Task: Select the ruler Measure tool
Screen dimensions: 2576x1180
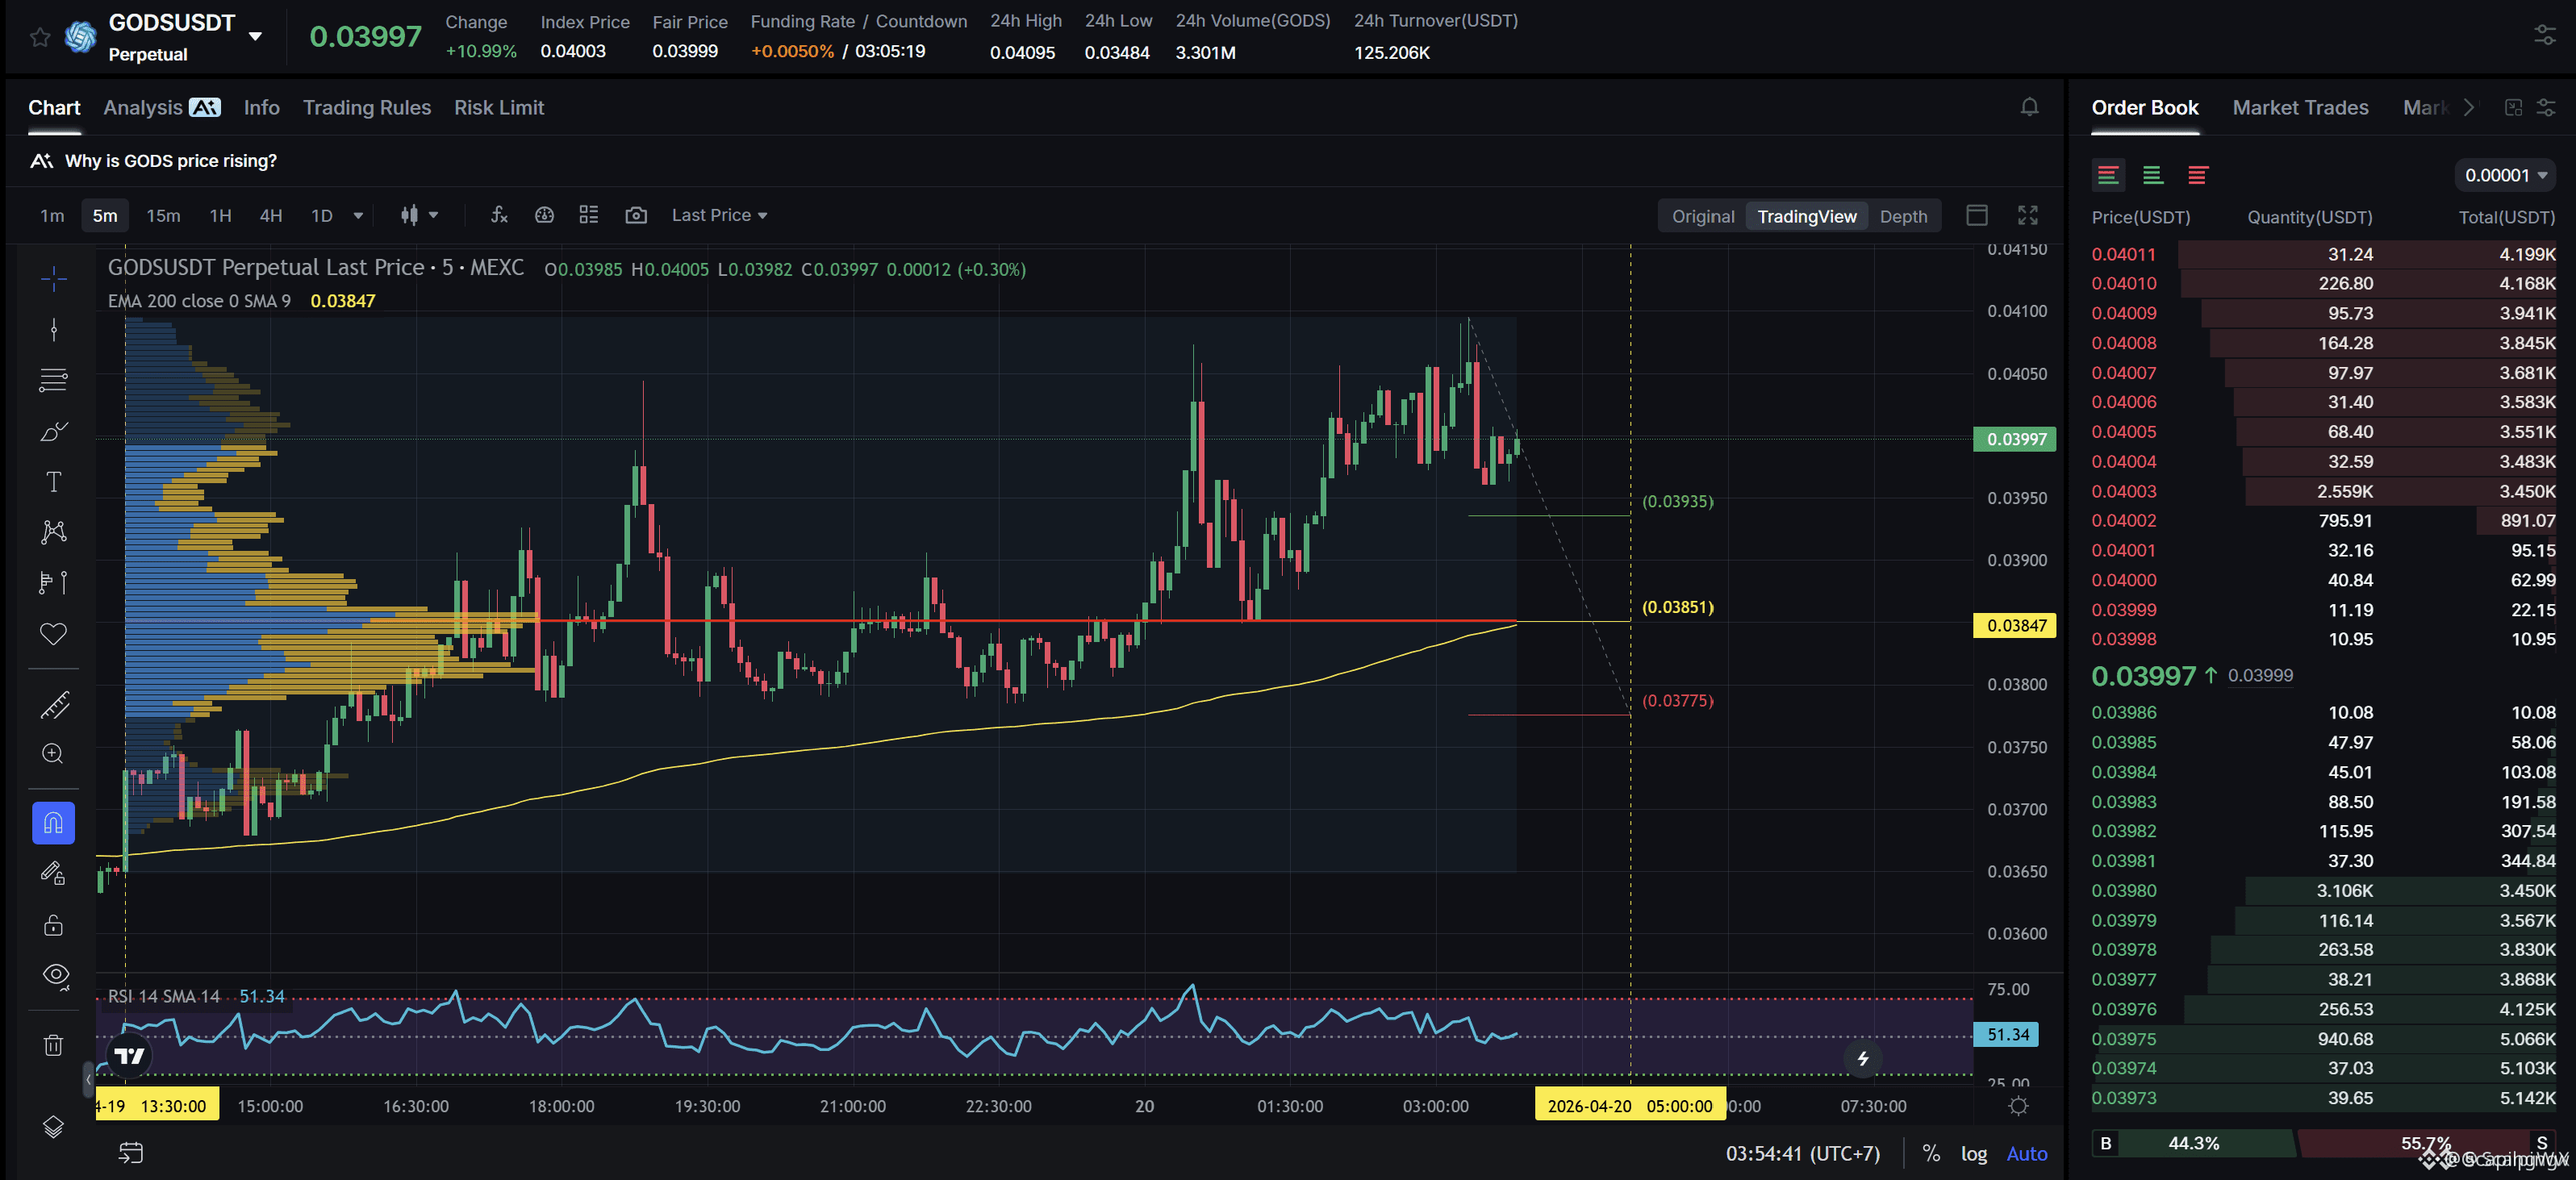Action: pyautogui.click(x=54, y=706)
